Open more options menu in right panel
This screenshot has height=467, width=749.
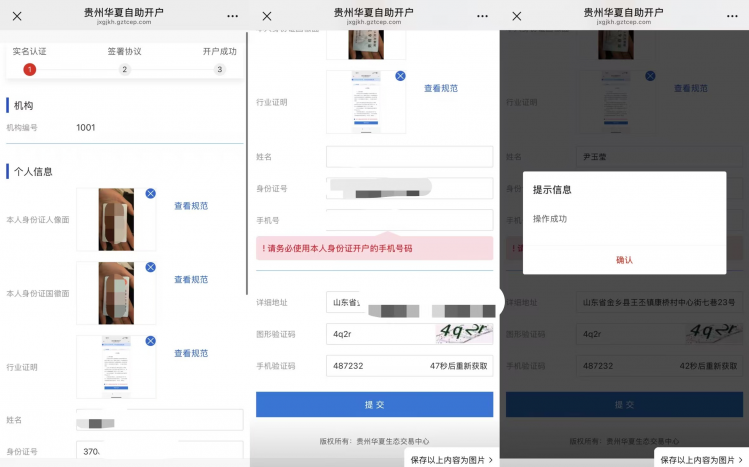coord(732,16)
